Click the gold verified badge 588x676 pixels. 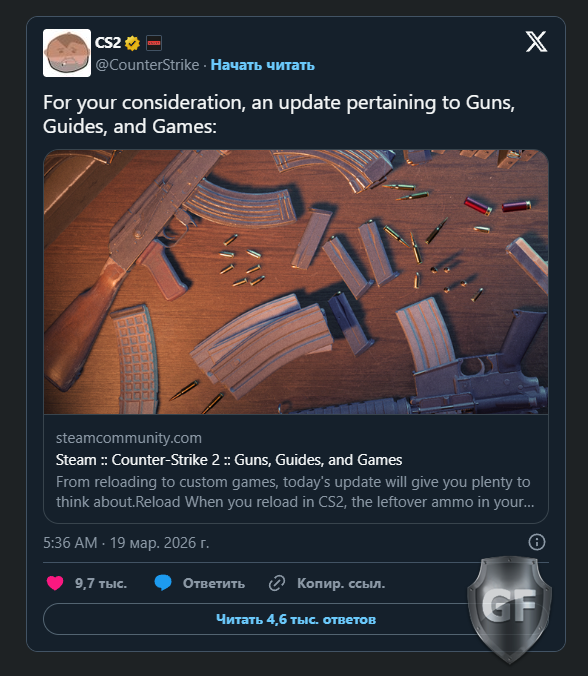tap(133, 43)
